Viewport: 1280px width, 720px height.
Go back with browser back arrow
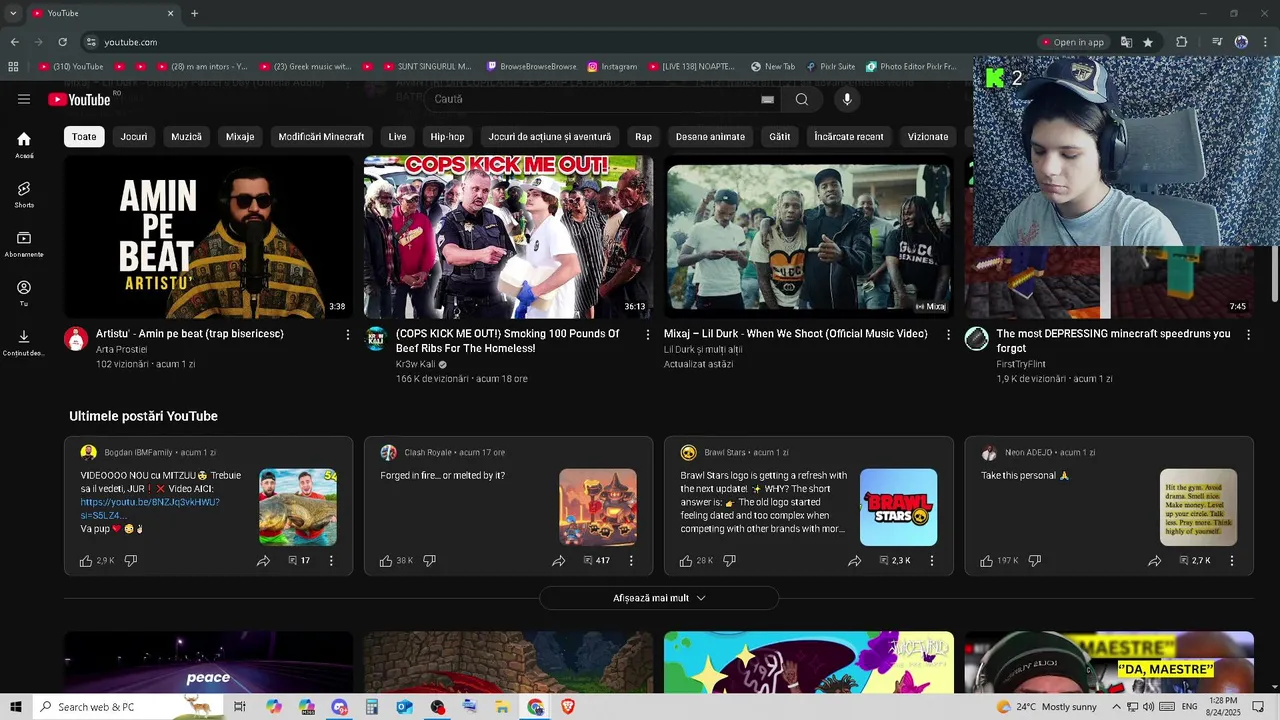coord(14,42)
